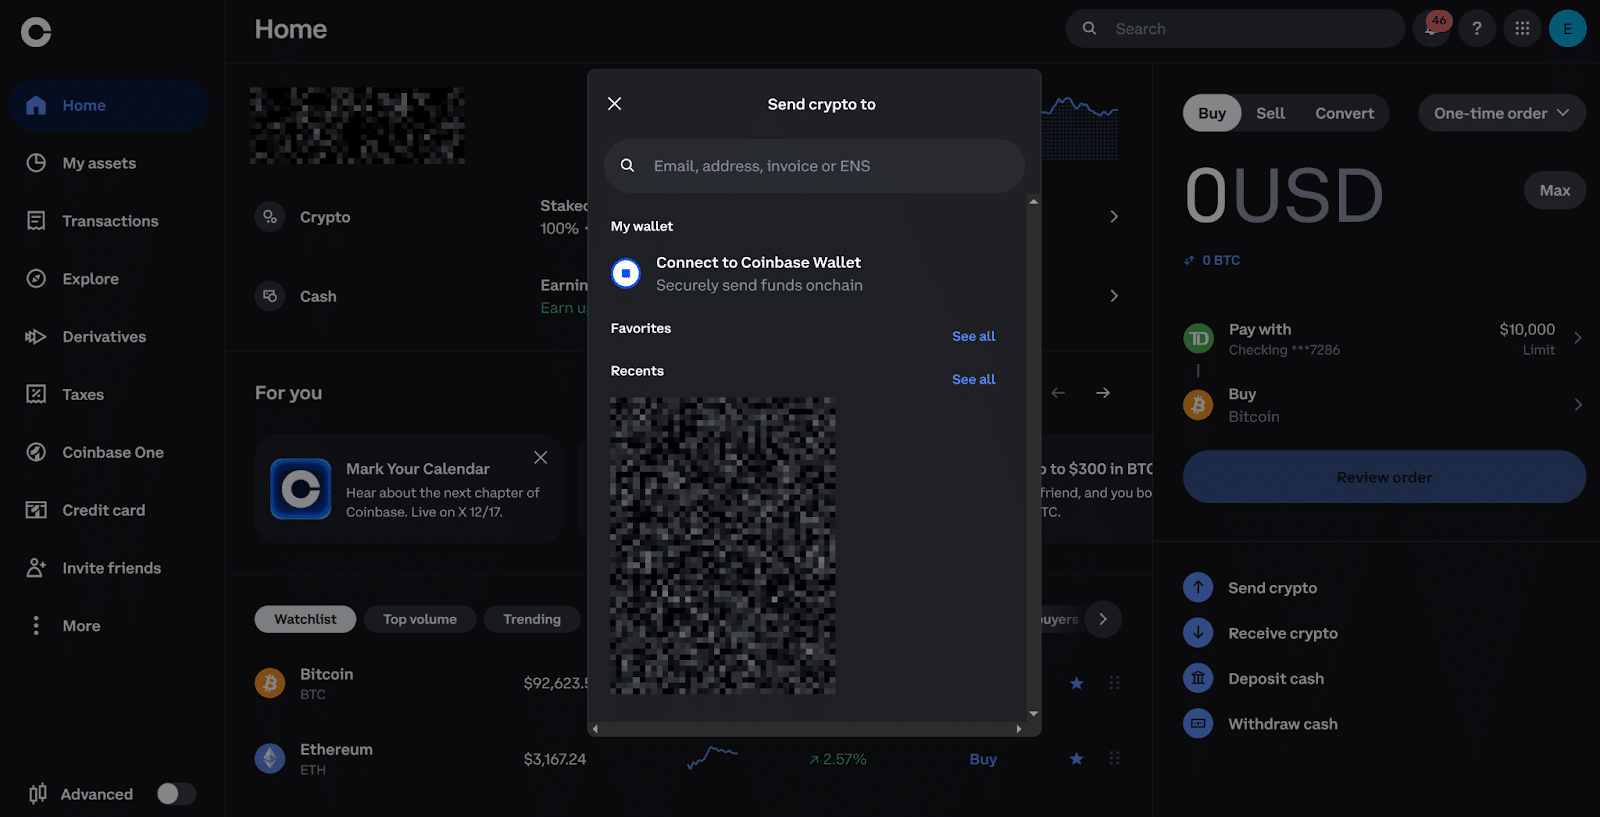Select the Convert tab
Screen dimensions: 1600x817
point(1344,113)
